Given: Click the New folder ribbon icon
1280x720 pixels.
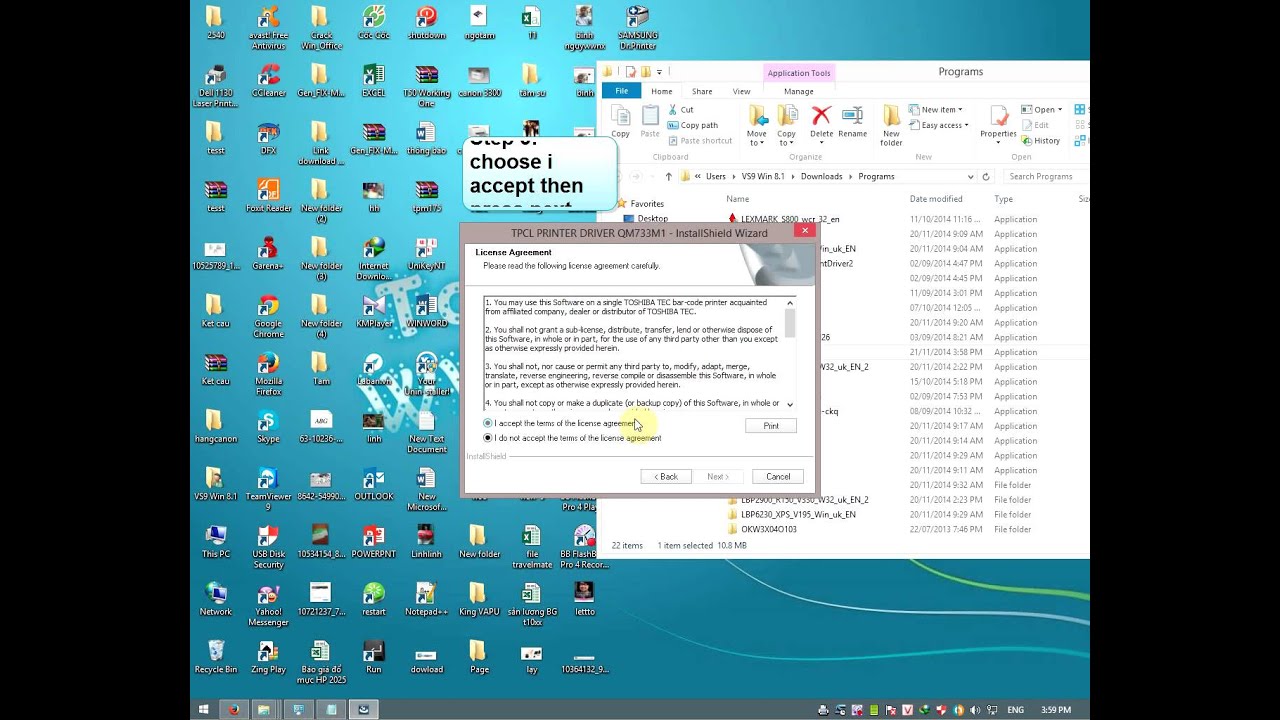Looking at the screenshot, I should point(891,125).
